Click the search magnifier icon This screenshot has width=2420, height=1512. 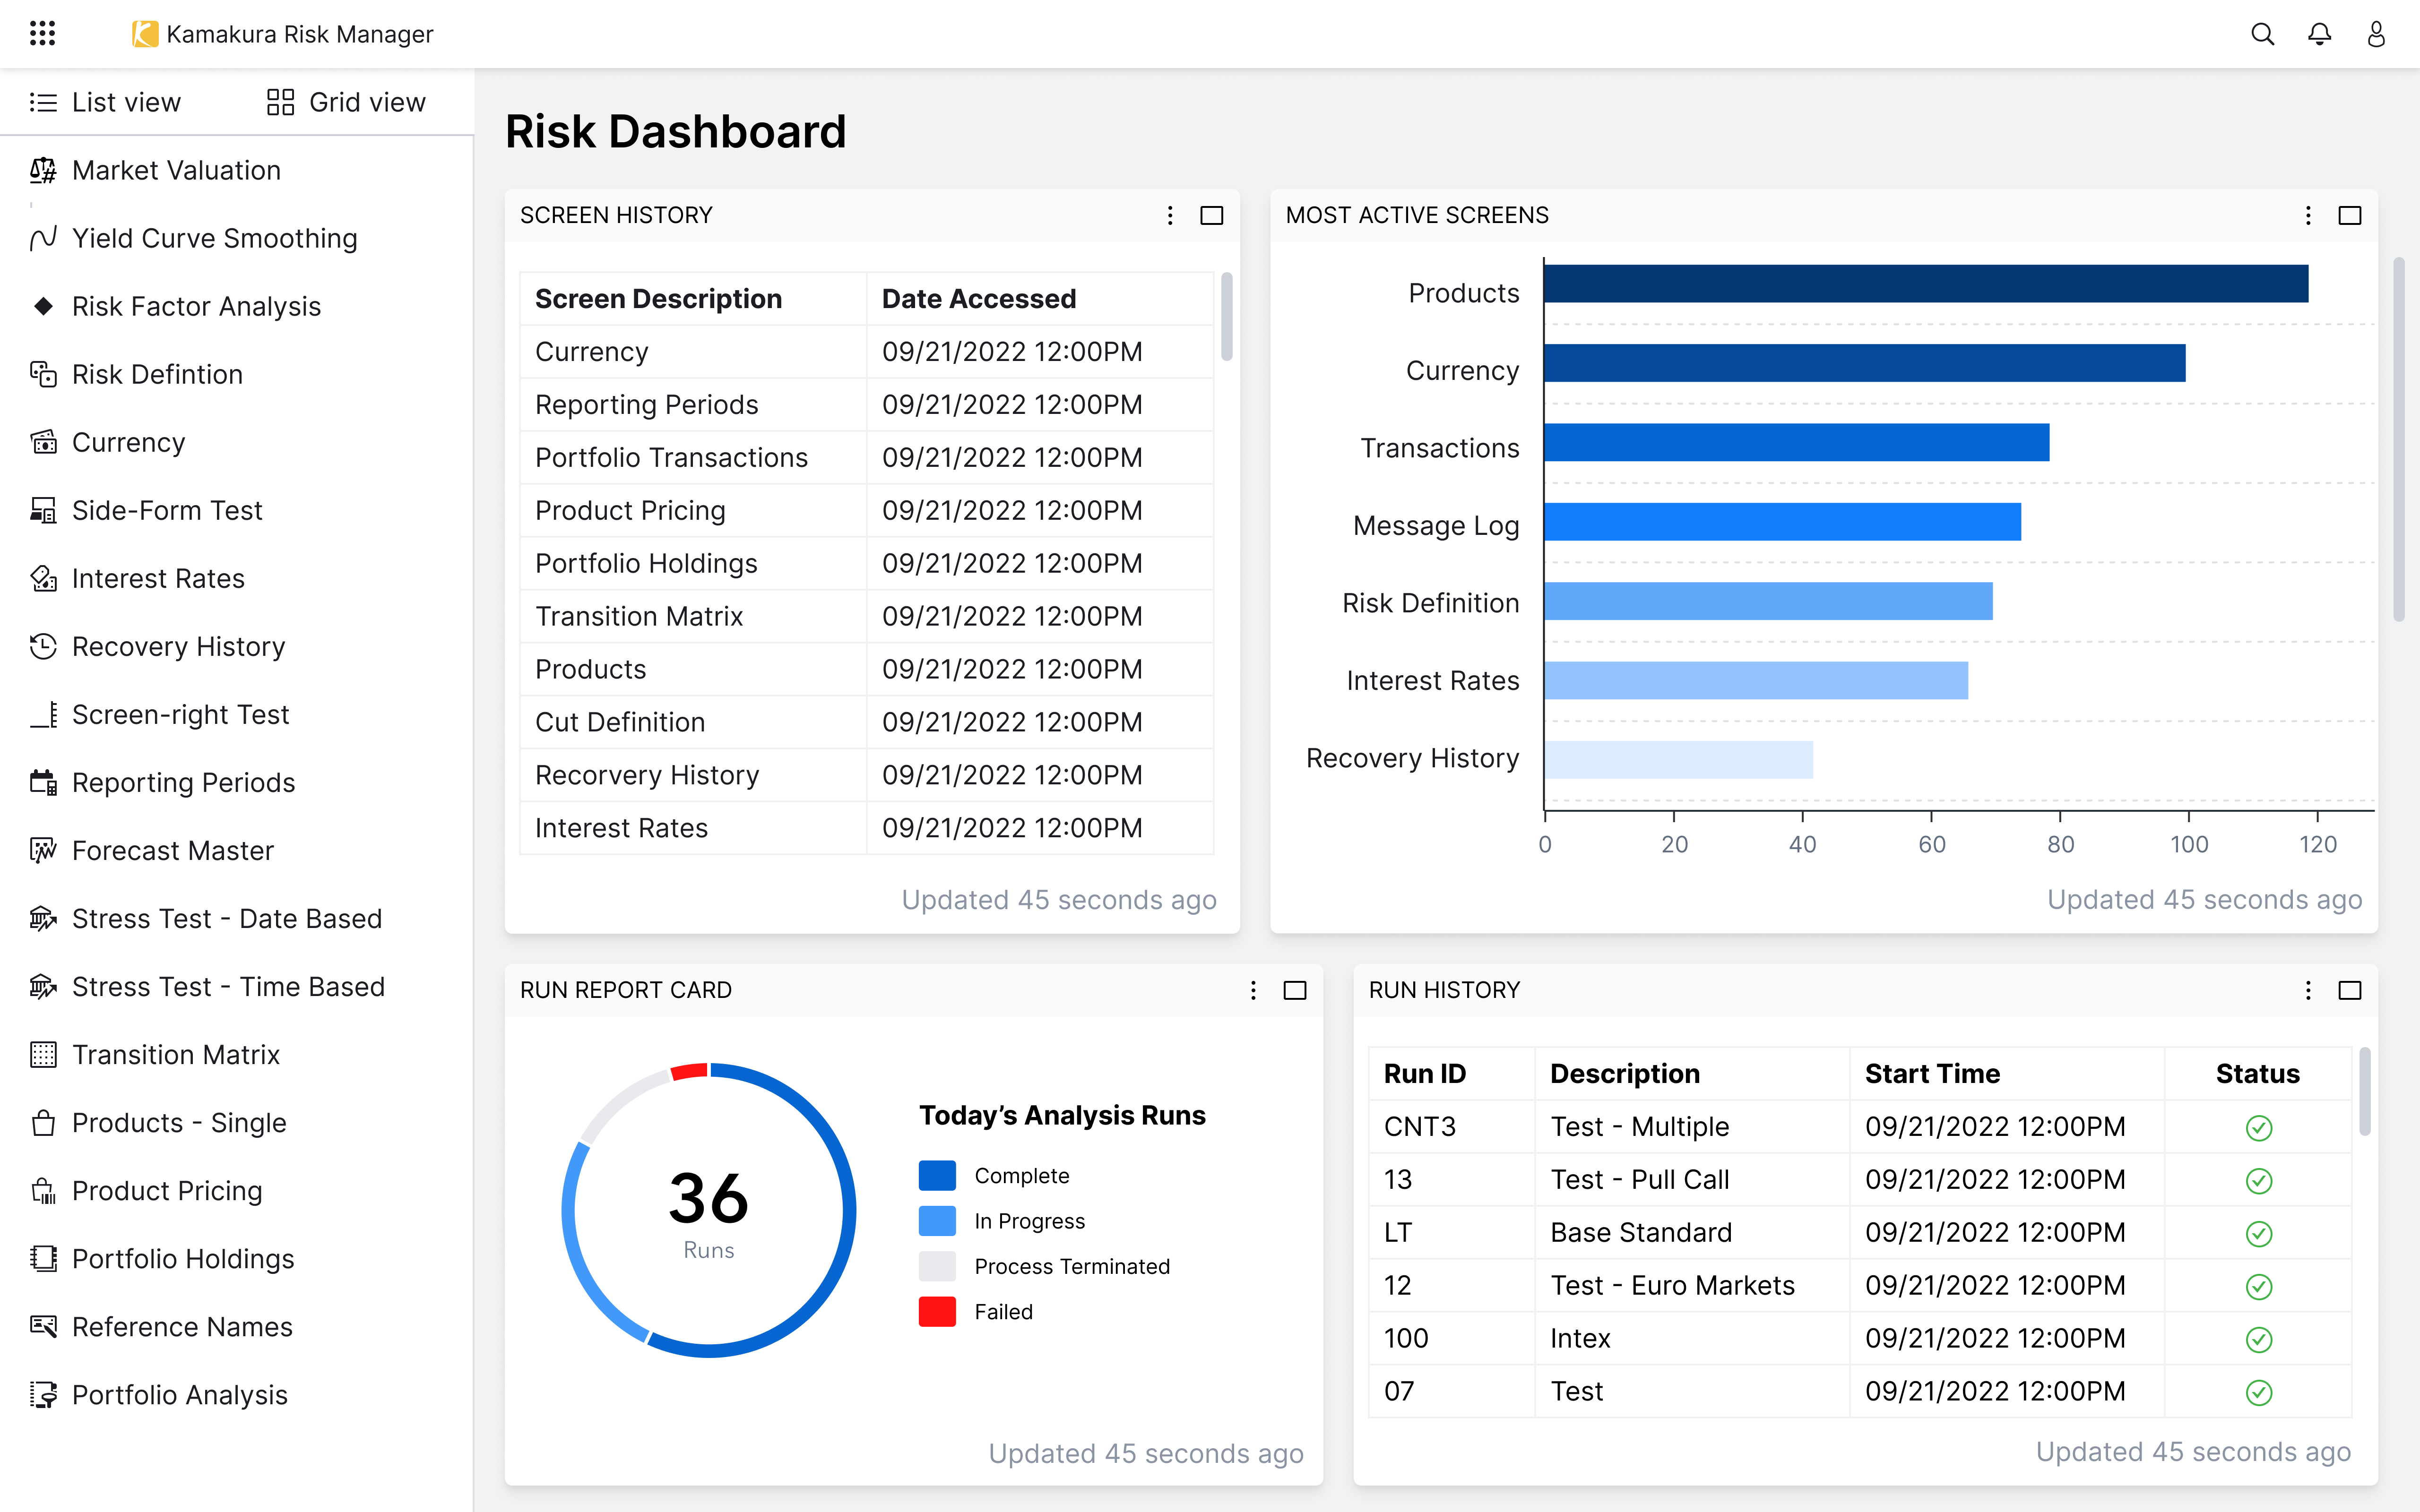2262,34
